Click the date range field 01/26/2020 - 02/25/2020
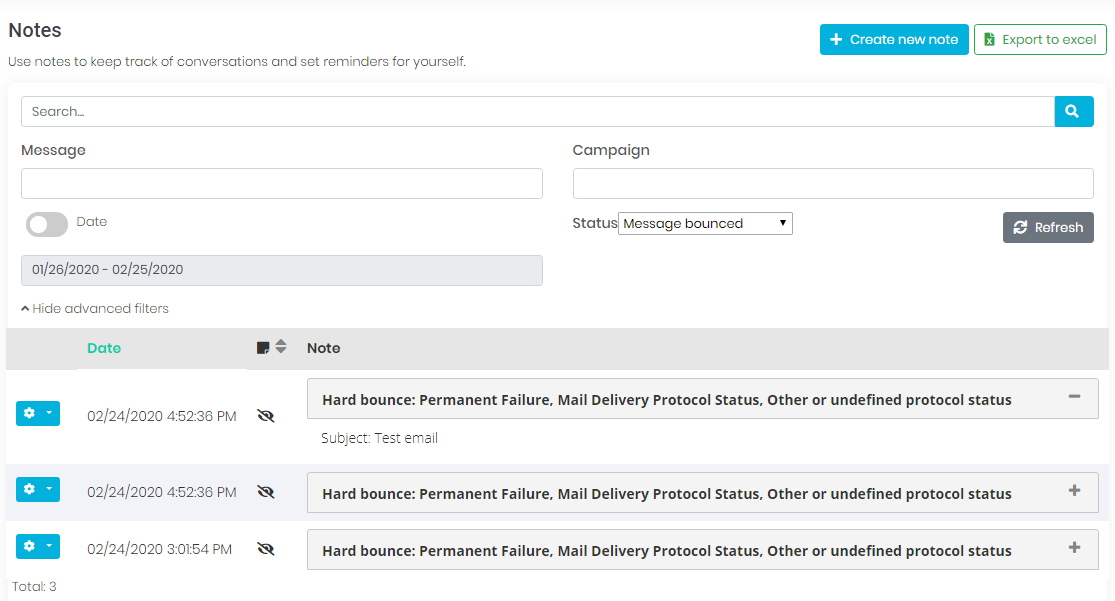Viewport: 1115px width, 601px height. click(x=281, y=270)
